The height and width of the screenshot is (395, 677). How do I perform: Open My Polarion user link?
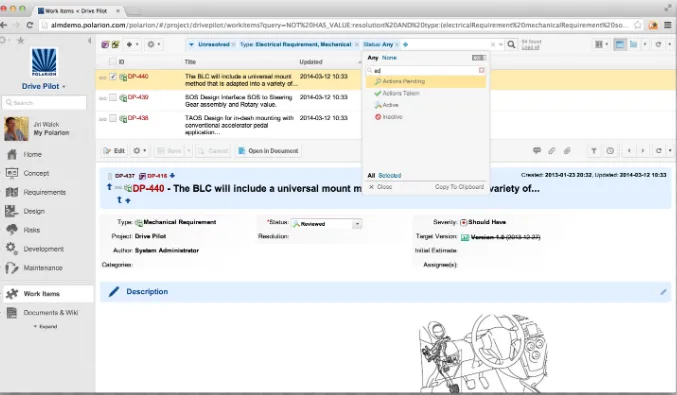coord(51,133)
